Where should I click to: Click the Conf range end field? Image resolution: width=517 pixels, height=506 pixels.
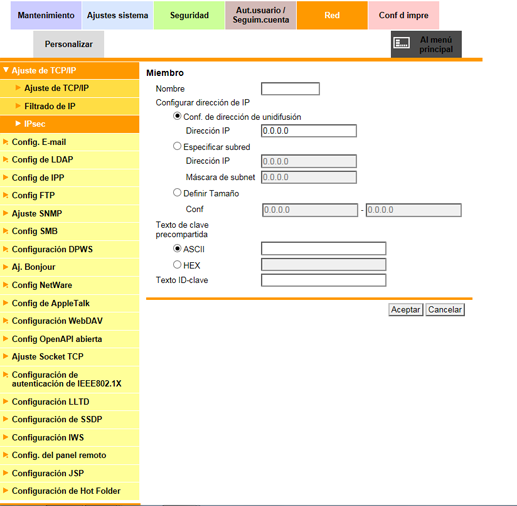tap(414, 210)
